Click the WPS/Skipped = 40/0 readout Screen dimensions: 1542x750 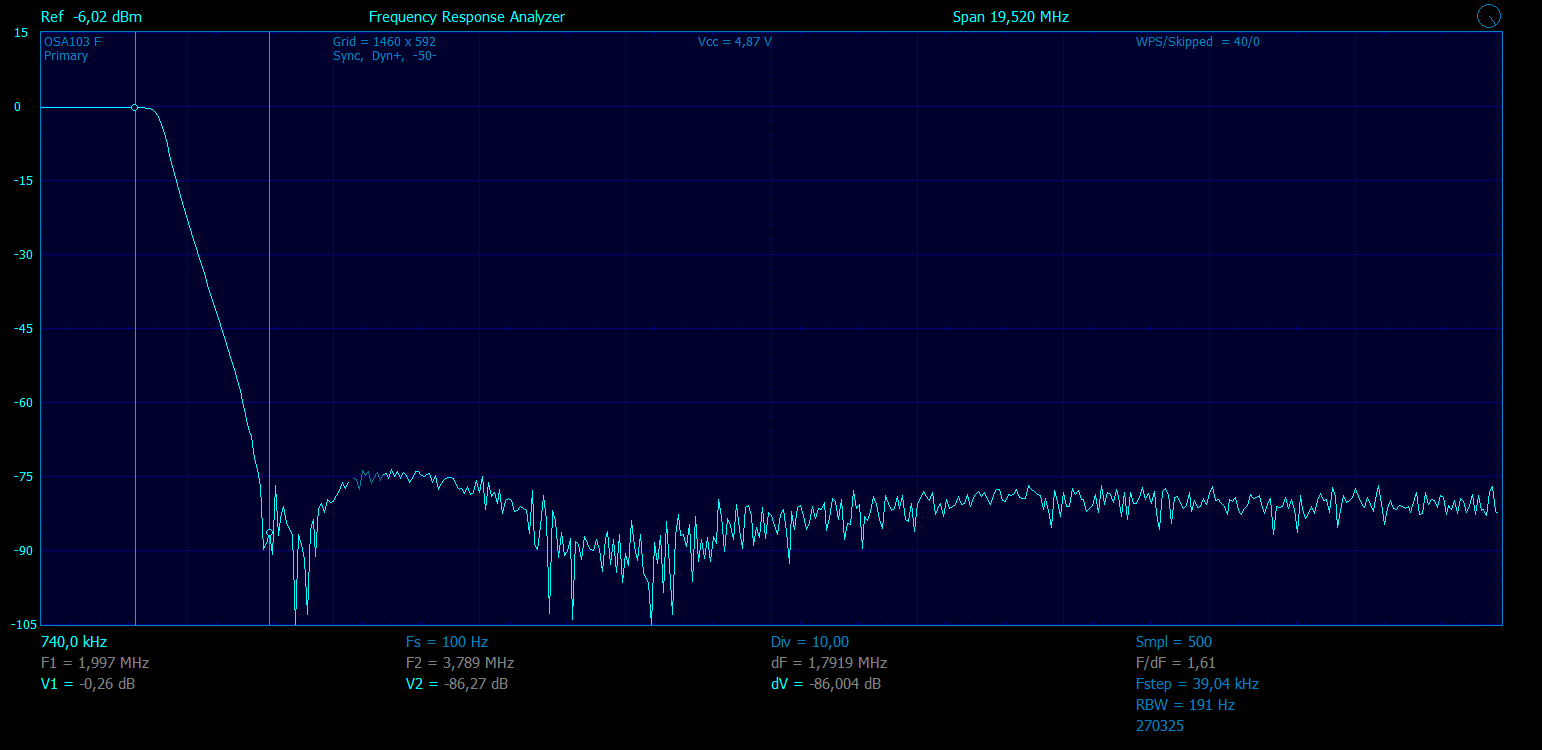click(x=1198, y=42)
